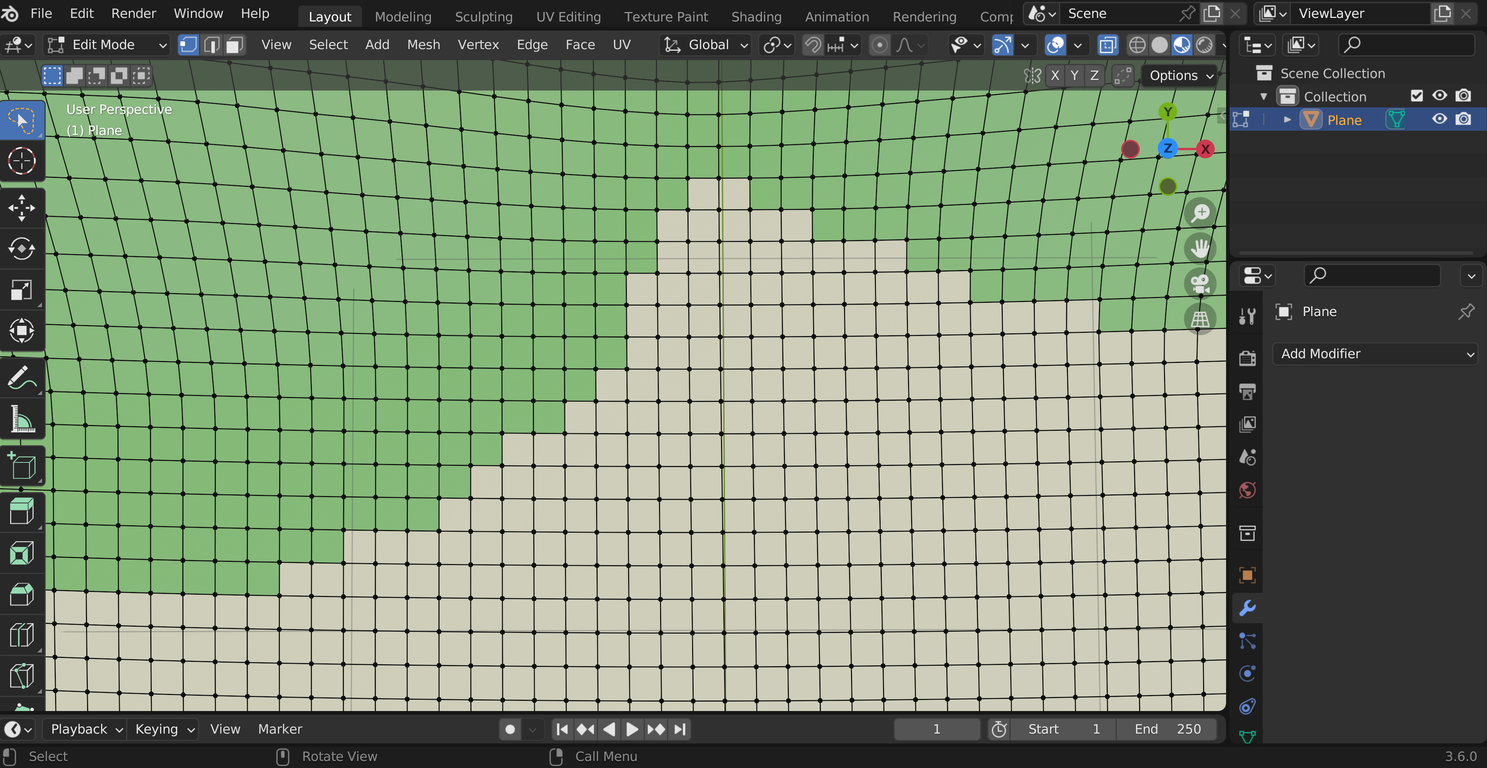
Task: Open the Options dropdown
Action: [x=1180, y=76]
